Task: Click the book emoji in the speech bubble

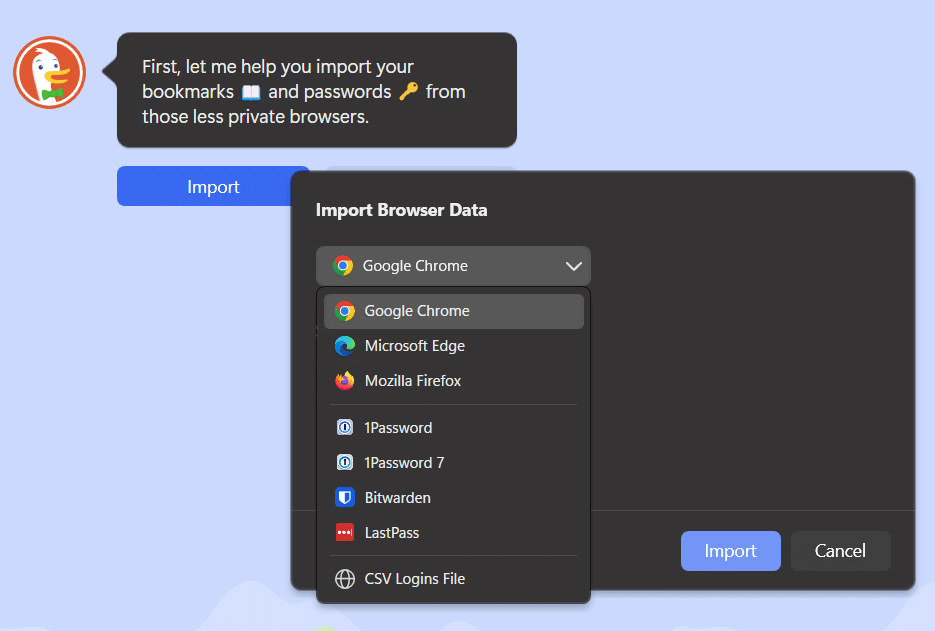Action: click(251, 92)
